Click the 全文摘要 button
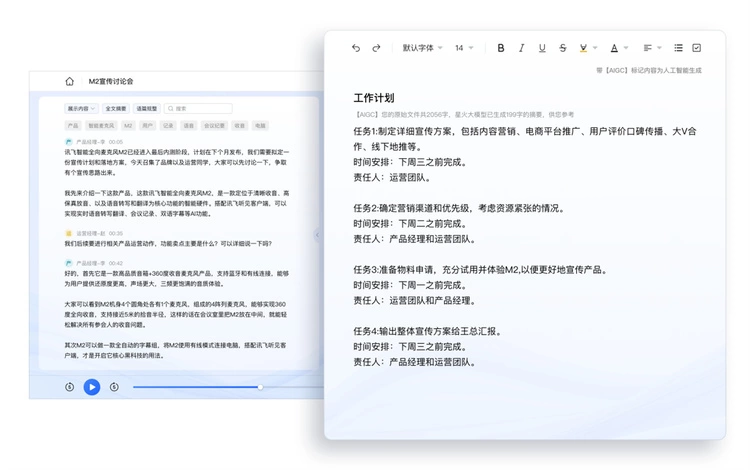The height and width of the screenshot is (470, 750). (x=116, y=108)
